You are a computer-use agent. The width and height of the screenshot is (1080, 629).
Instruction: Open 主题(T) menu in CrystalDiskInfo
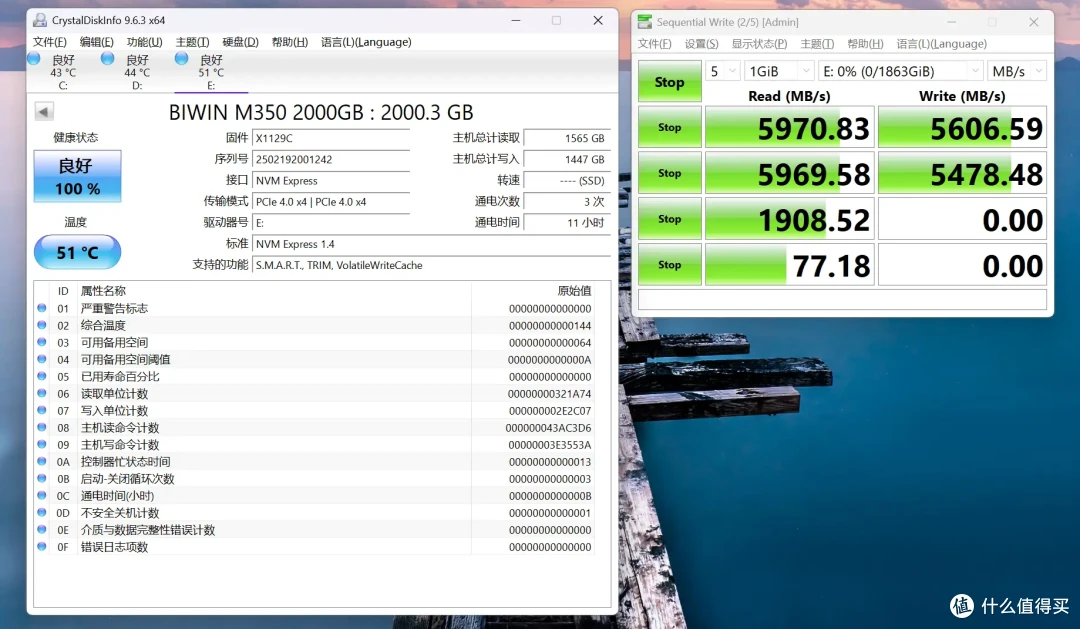pos(192,42)
